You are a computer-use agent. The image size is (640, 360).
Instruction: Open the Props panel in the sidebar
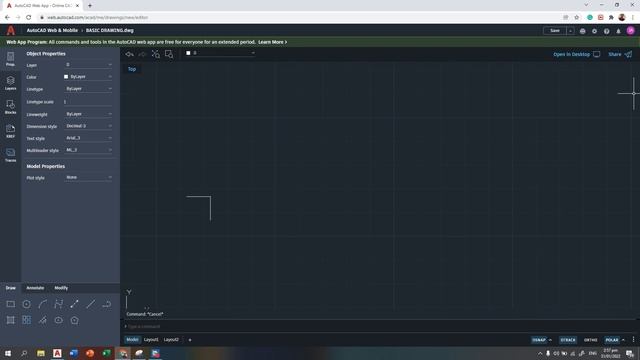click(x=10, y=59)
